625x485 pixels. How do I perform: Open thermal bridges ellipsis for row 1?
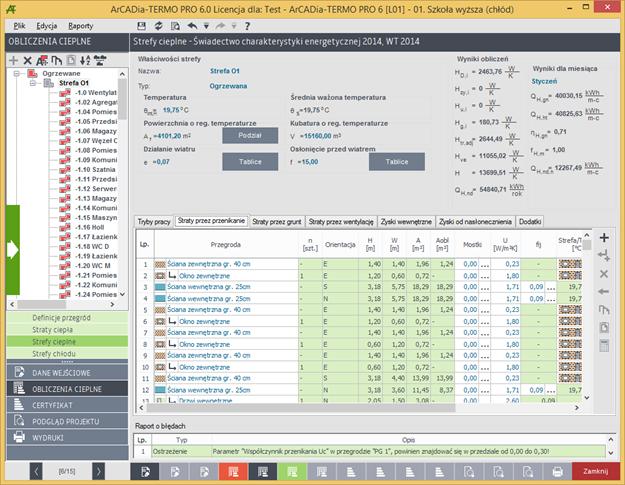(x=485, y=264)
